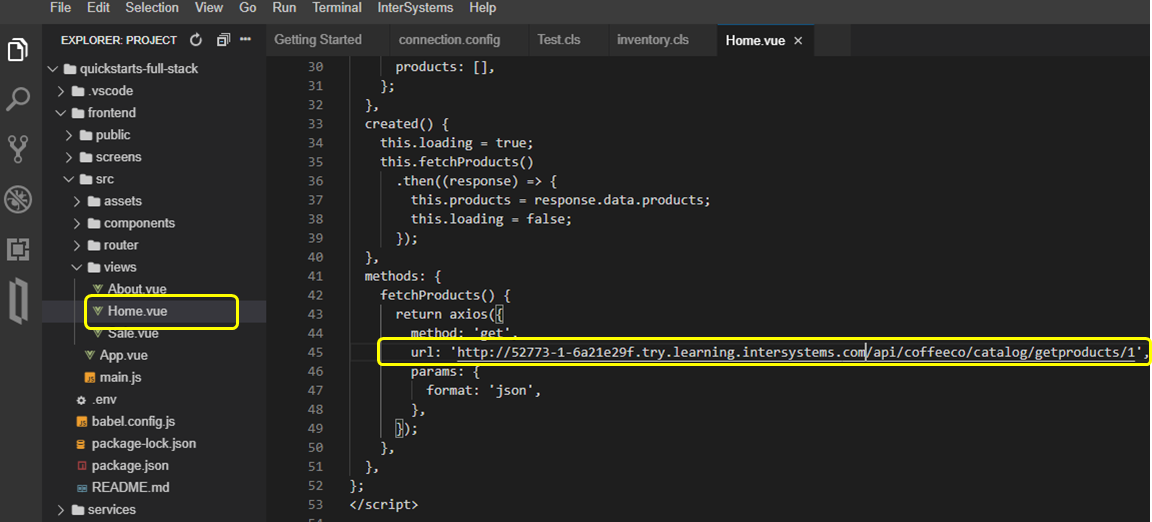
Task: Open App.vue in the file tree
Action: tap(124, 355)
